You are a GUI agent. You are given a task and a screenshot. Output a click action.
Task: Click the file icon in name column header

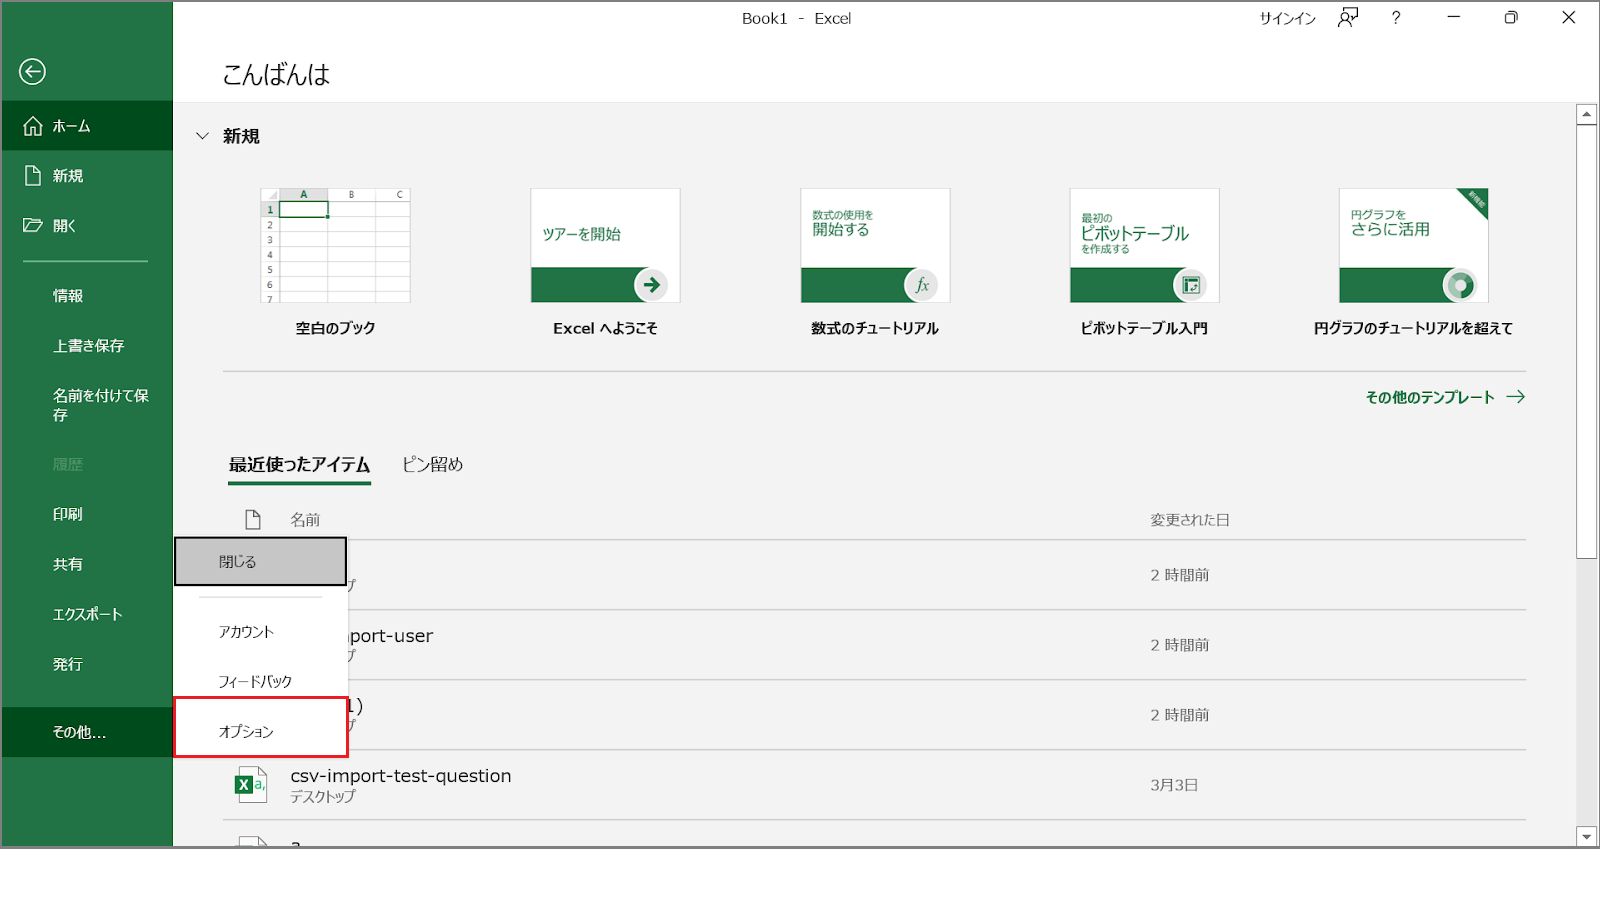point(253,519)
